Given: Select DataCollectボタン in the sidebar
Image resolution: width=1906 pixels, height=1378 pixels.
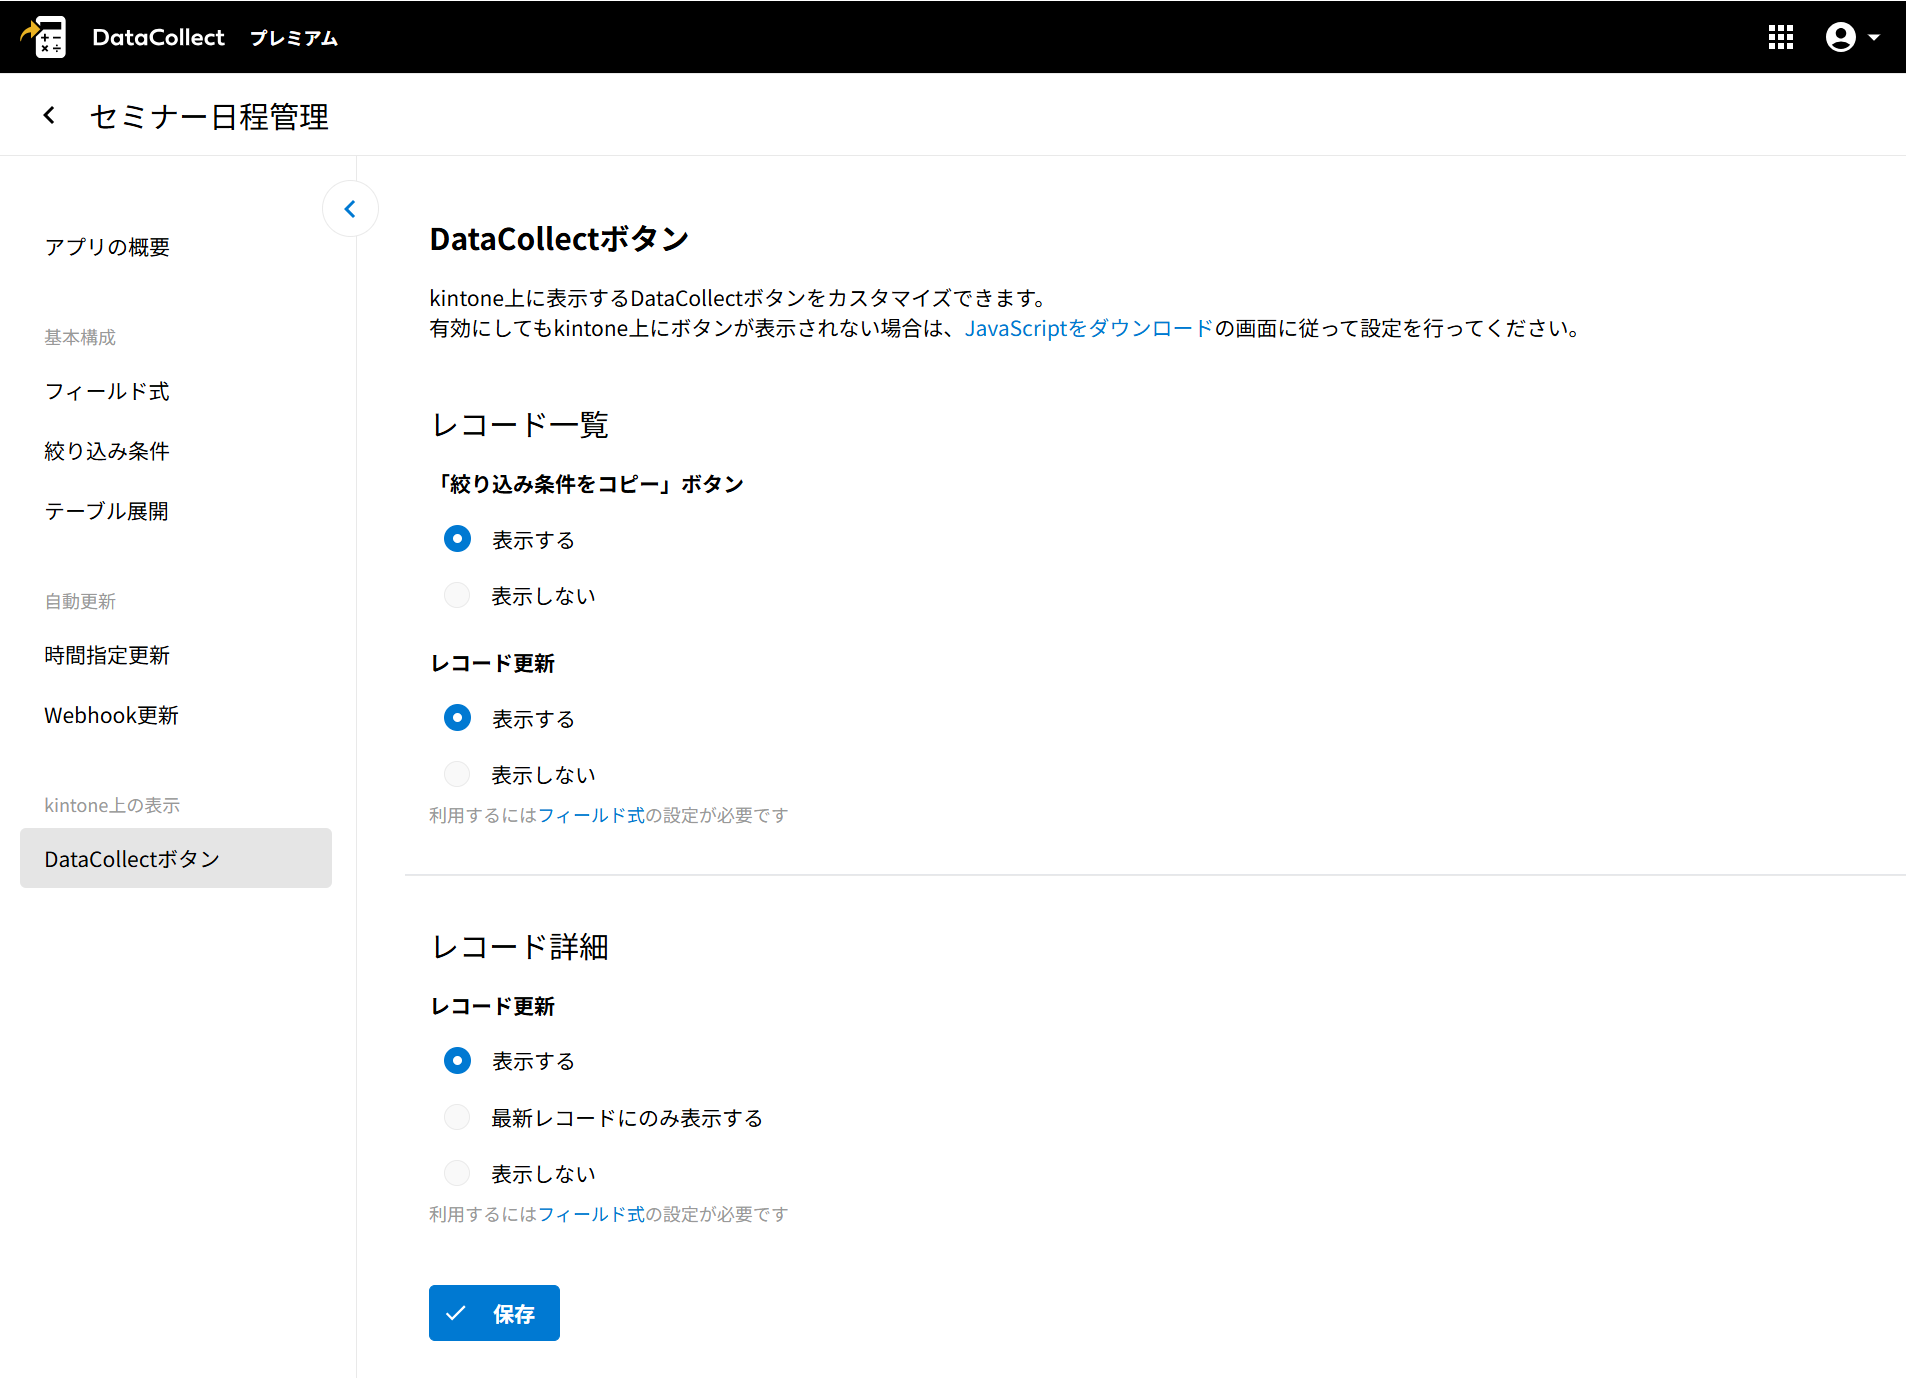Looking at the screenshot, I should [176, 858].
